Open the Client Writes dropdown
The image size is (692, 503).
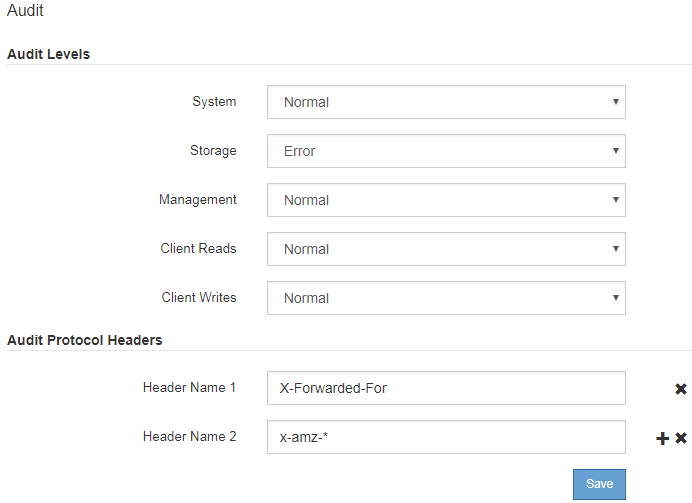pyautogui.click(x=446, y=298)
